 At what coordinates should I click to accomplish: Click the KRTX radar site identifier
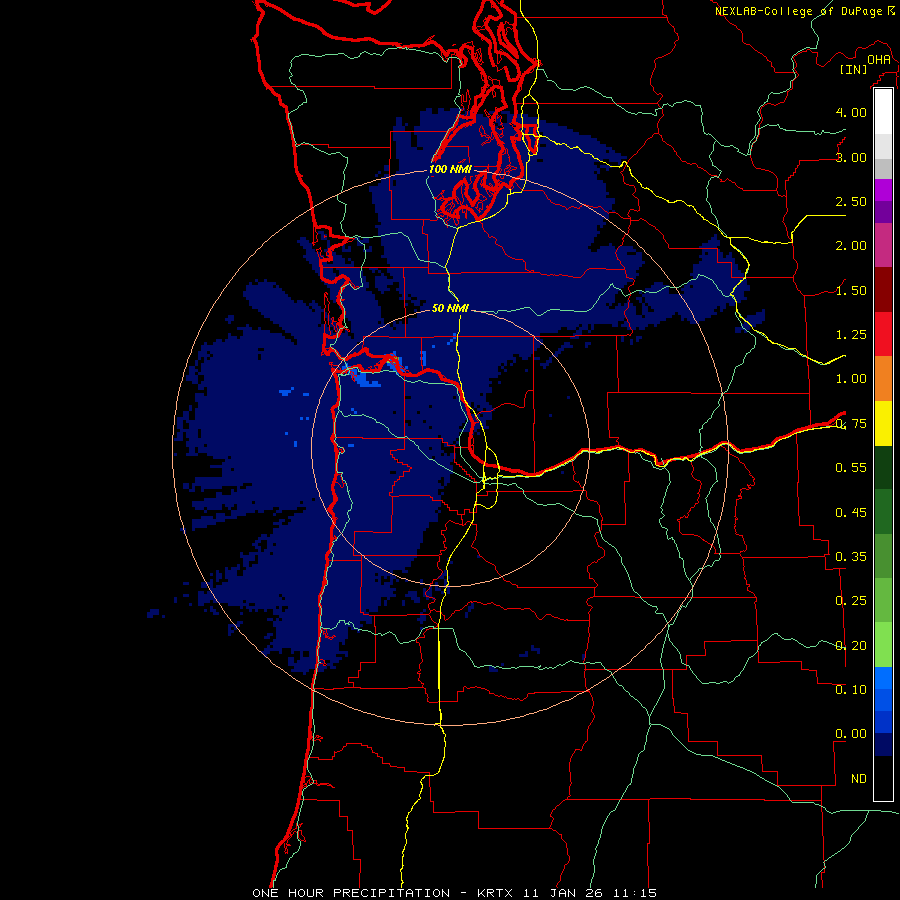pyautogui.click(x=497, y=893)
